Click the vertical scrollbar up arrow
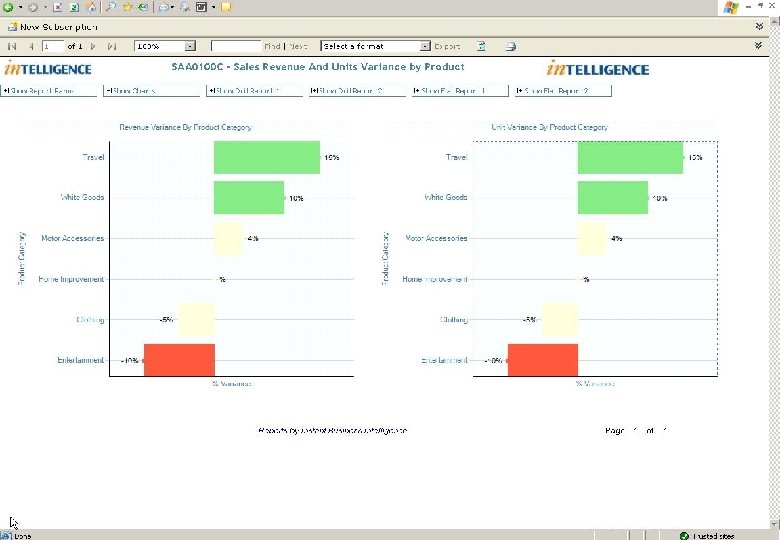The height and width of the screenshot is (540, 780). [775, 20]
